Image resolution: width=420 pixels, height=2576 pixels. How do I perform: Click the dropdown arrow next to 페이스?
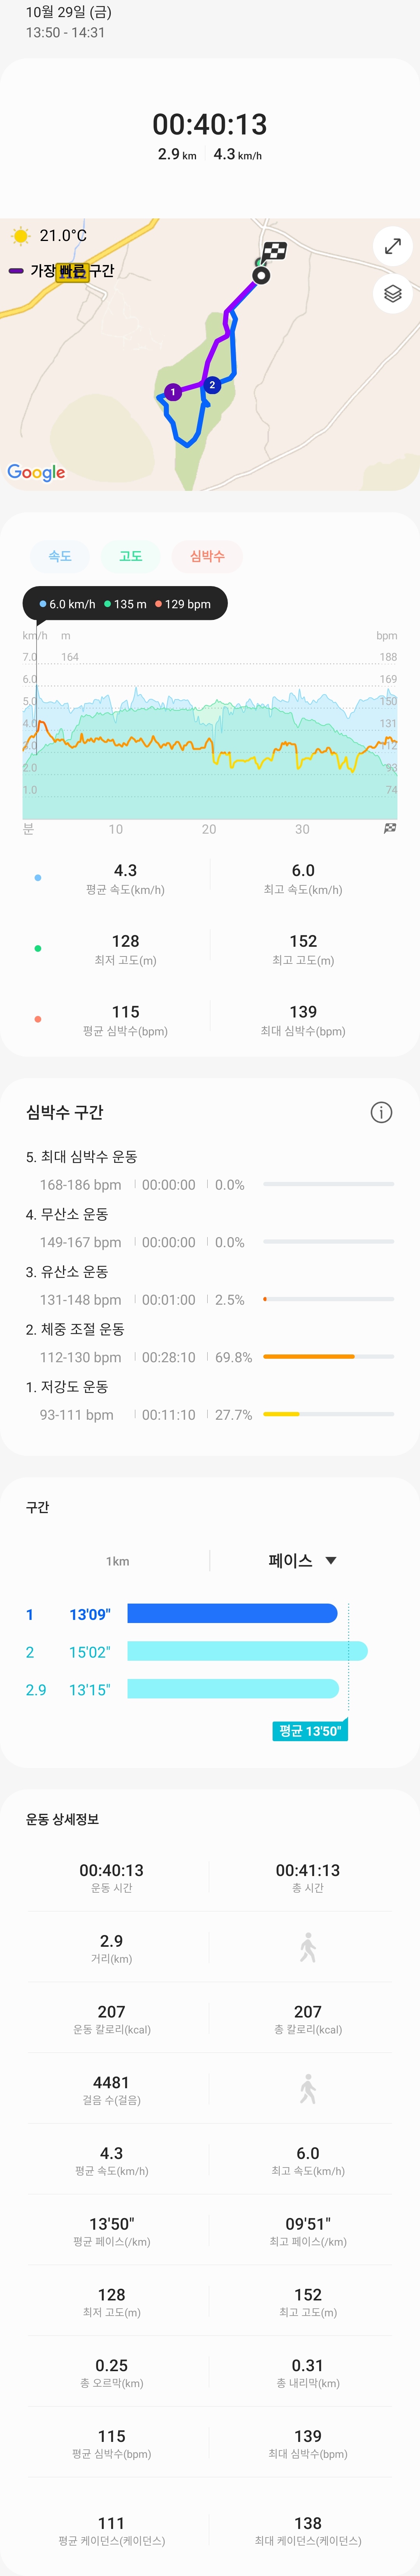[331, 1560]
